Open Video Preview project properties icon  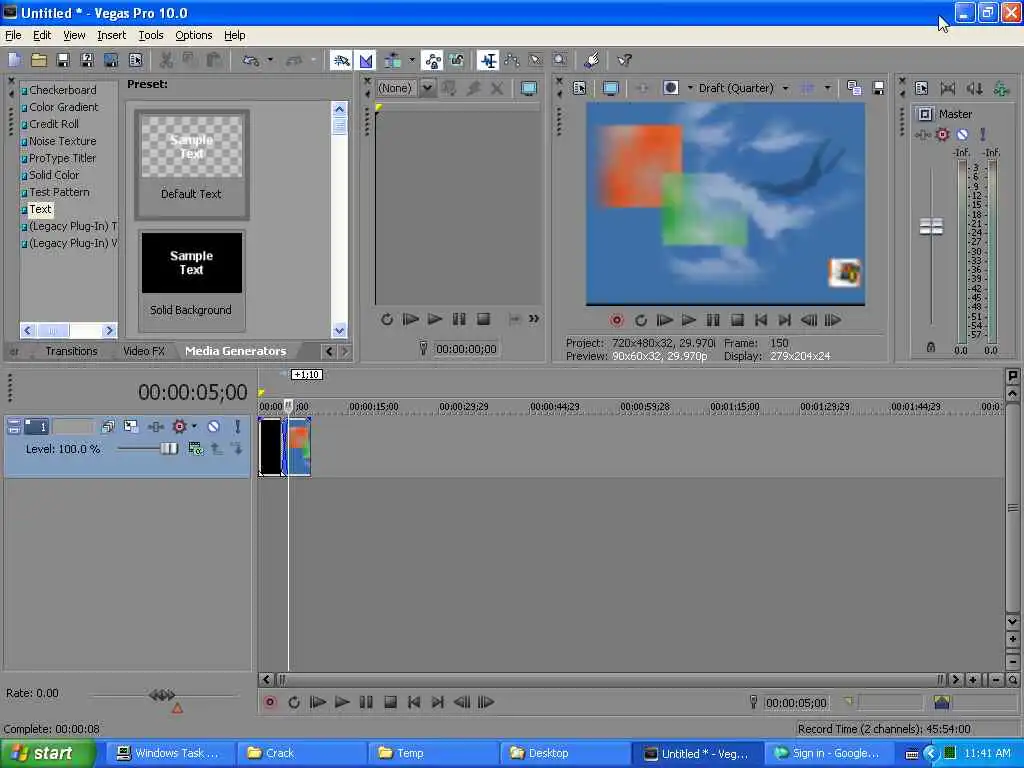579,88
